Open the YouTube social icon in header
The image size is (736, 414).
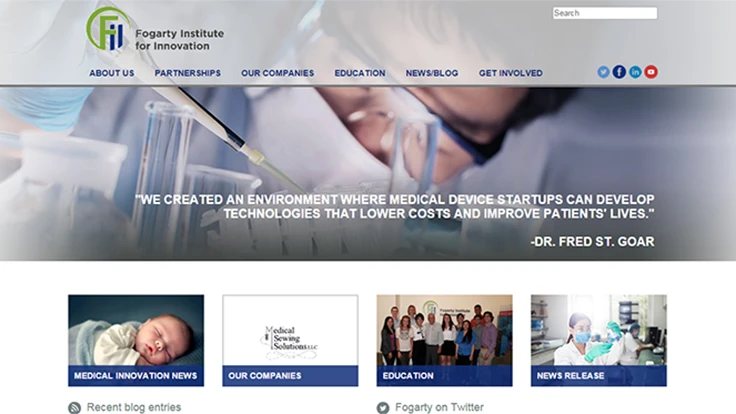tap(651, 72)
